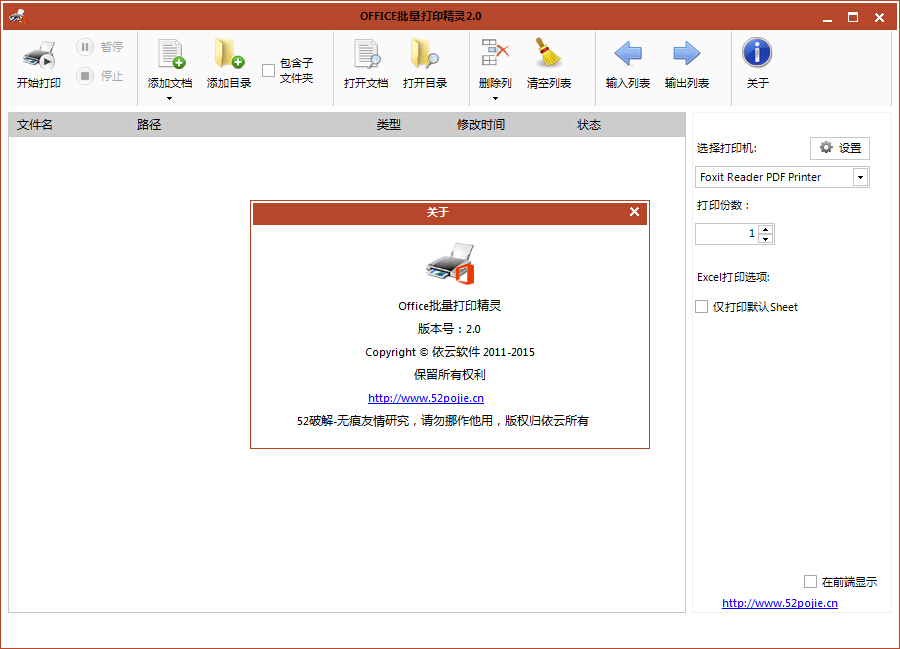Click the 开始打印 printer icon

[38, 52]
